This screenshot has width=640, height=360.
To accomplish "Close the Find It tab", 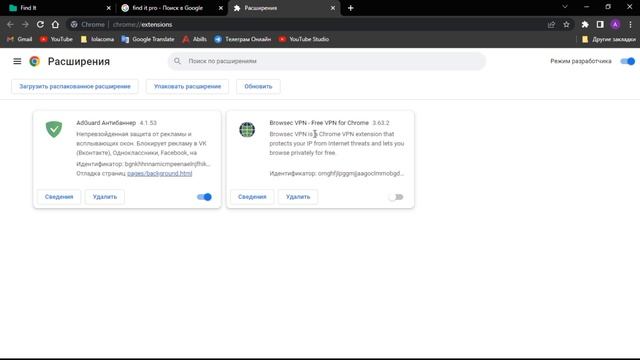I will 109,8.
